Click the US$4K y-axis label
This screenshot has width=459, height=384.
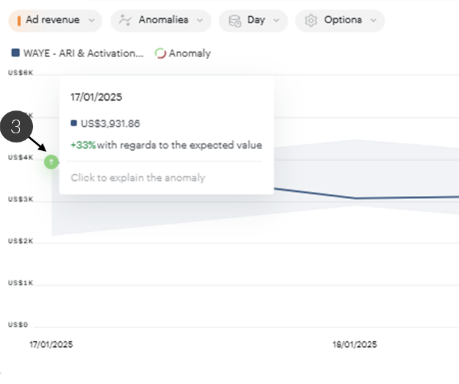coord(21,157)
